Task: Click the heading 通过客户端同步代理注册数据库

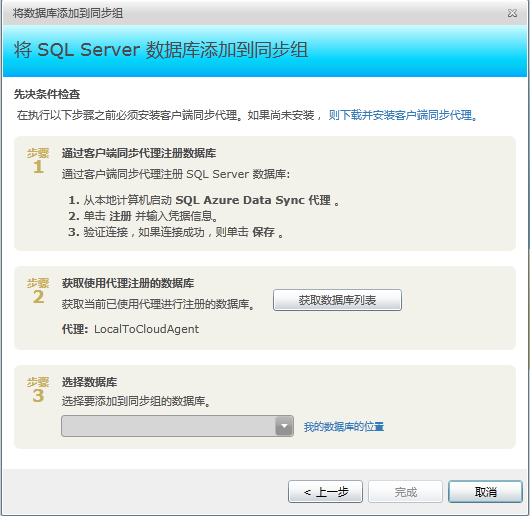Action: coord(139,153)
